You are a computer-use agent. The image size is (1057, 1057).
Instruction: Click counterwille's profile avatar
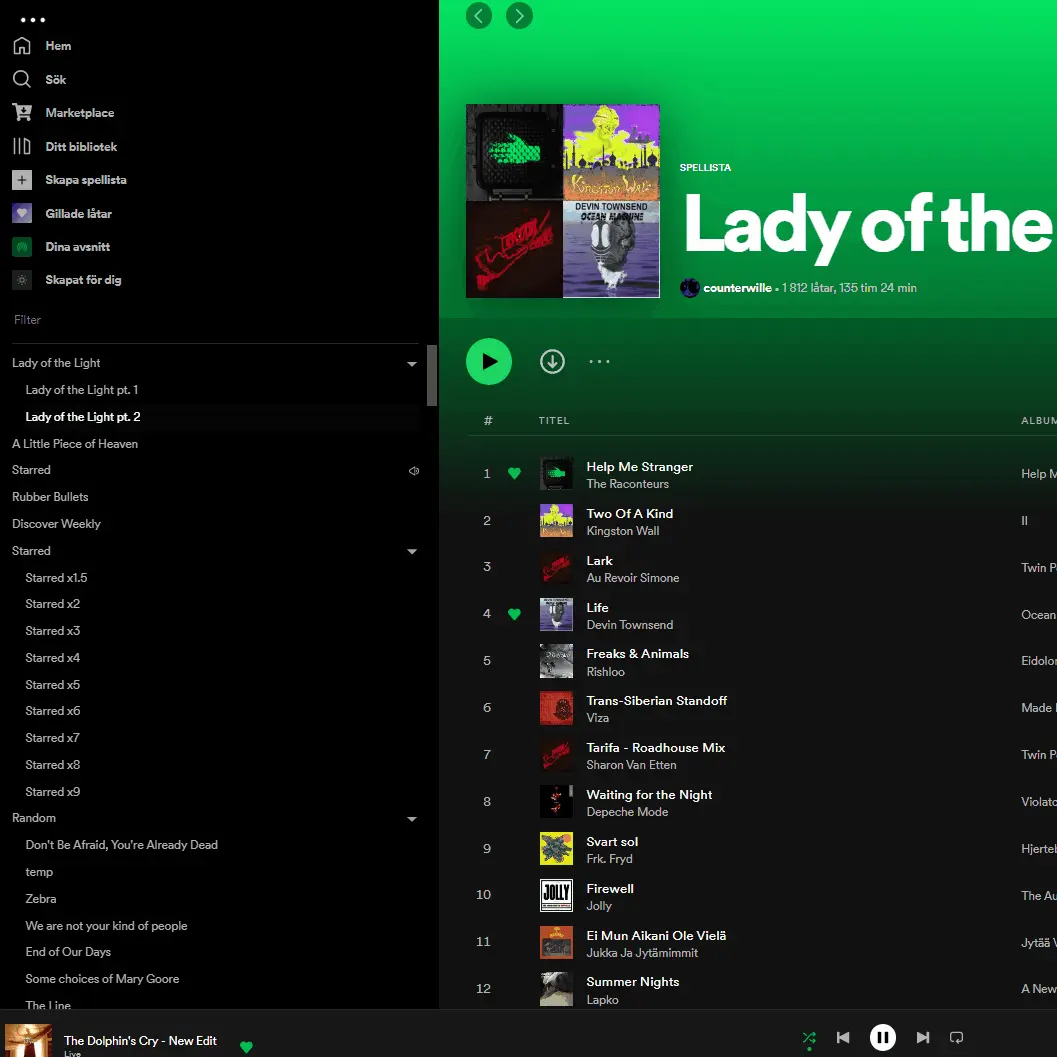(x=690, y=288)
